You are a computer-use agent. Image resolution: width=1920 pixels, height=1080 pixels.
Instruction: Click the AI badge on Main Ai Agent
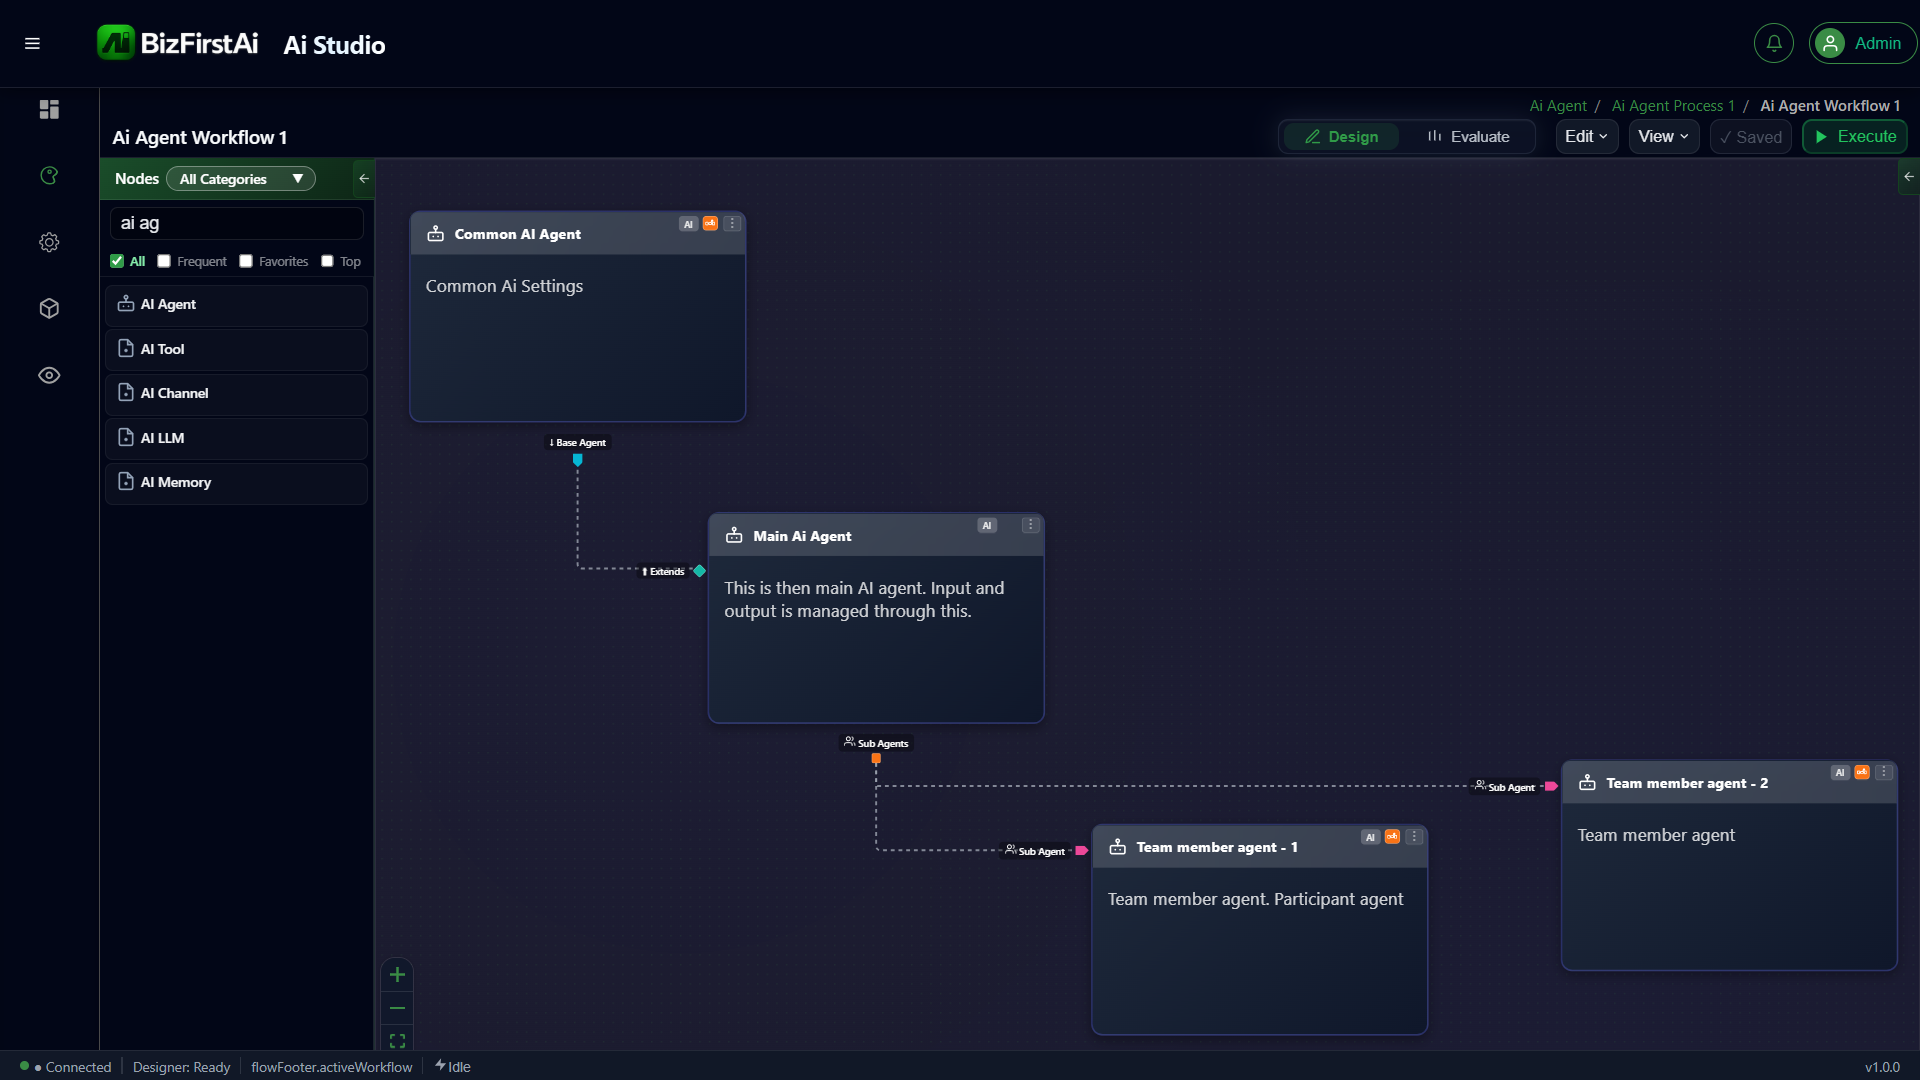pos(987,525)
